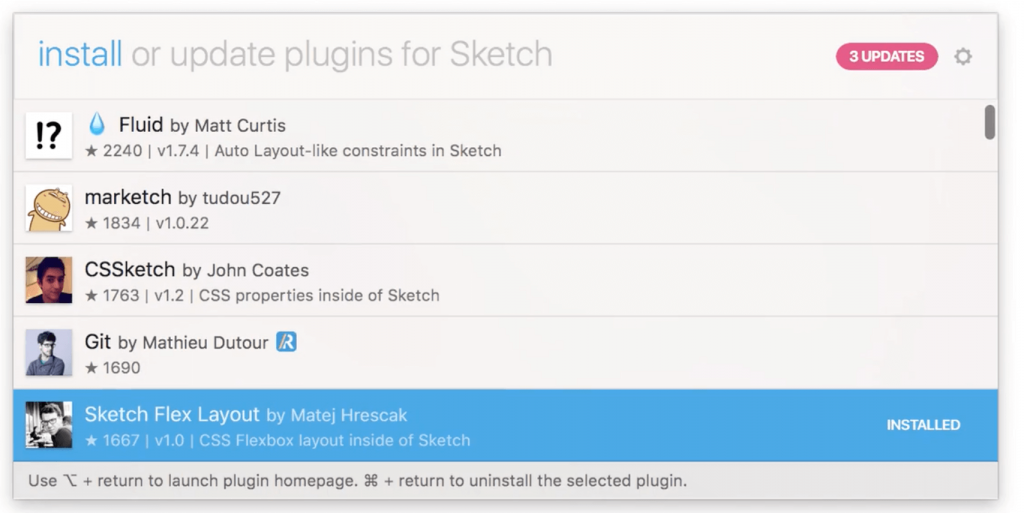Click the keyboard shortcut hint bar at bottom

tap(357, 481)
